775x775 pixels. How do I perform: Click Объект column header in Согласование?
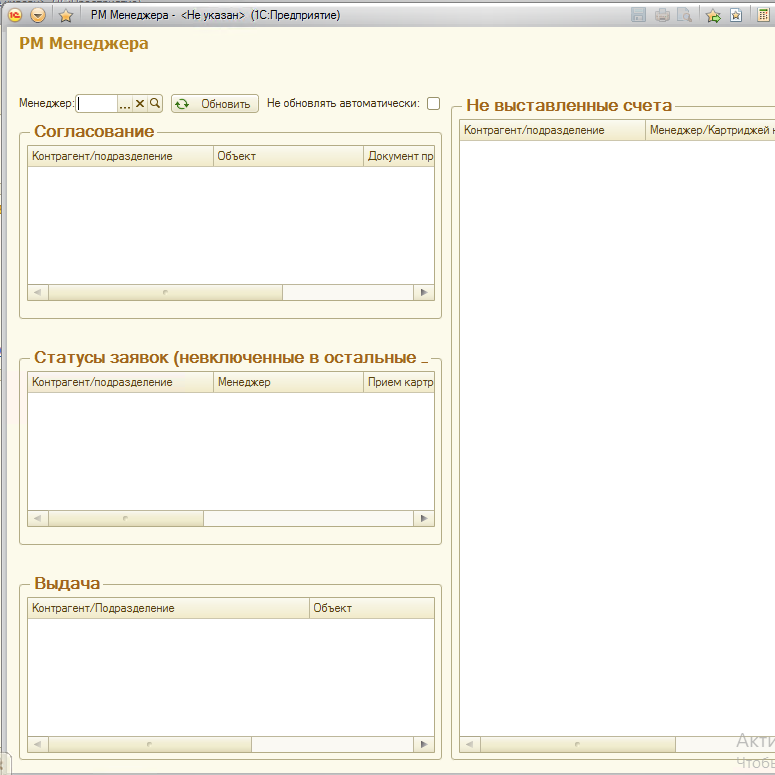coord(288,156)
